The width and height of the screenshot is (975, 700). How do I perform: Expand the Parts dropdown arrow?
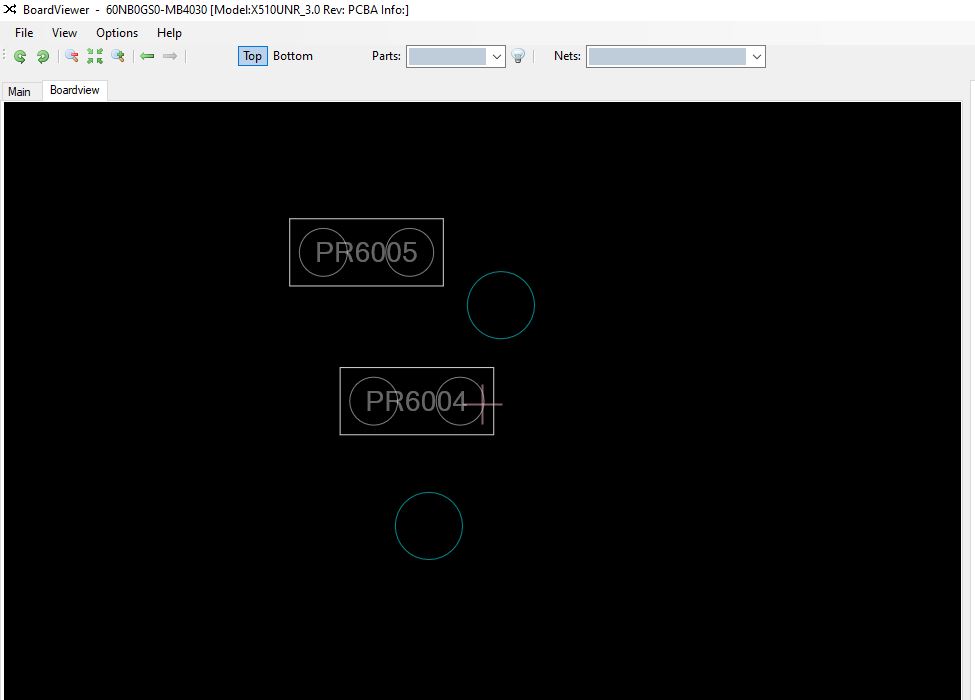pos(497,57)
